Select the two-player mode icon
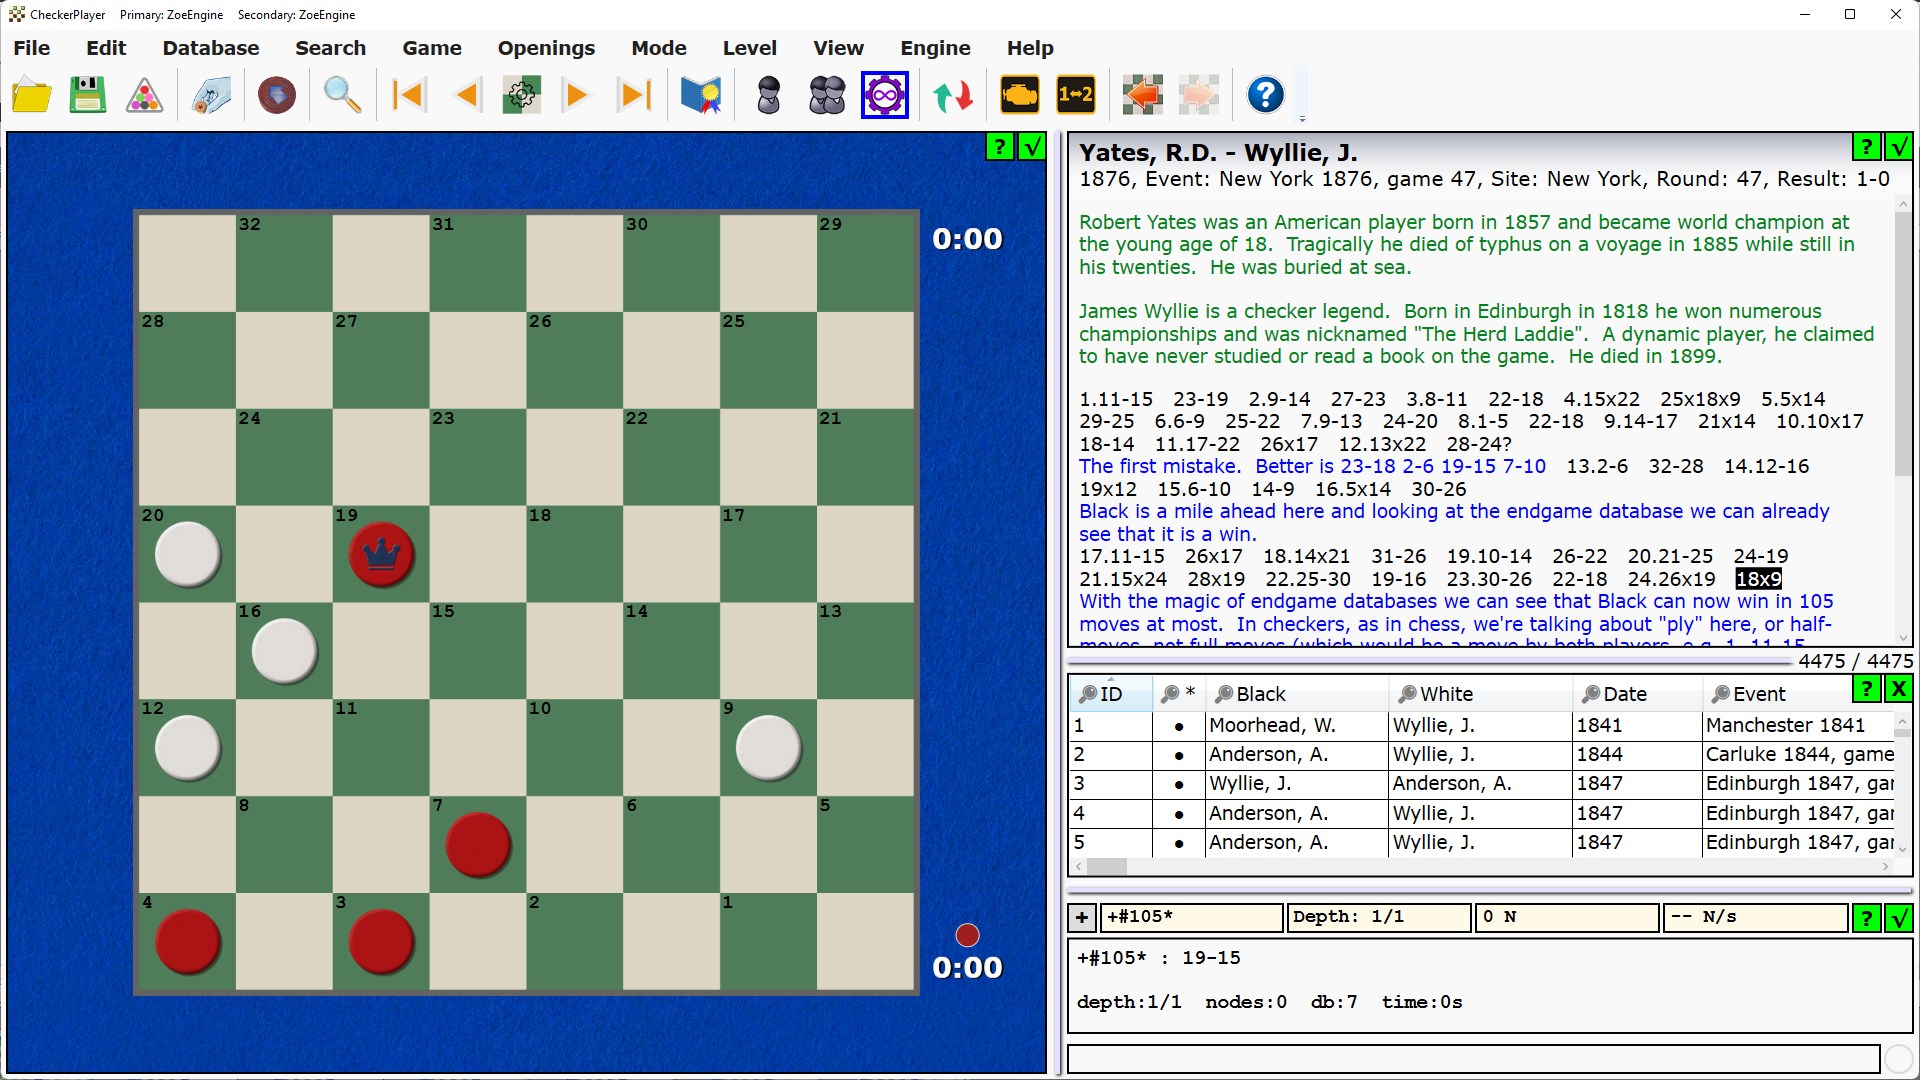This screenshot has height=1080, width=1920. click(827, 96)
